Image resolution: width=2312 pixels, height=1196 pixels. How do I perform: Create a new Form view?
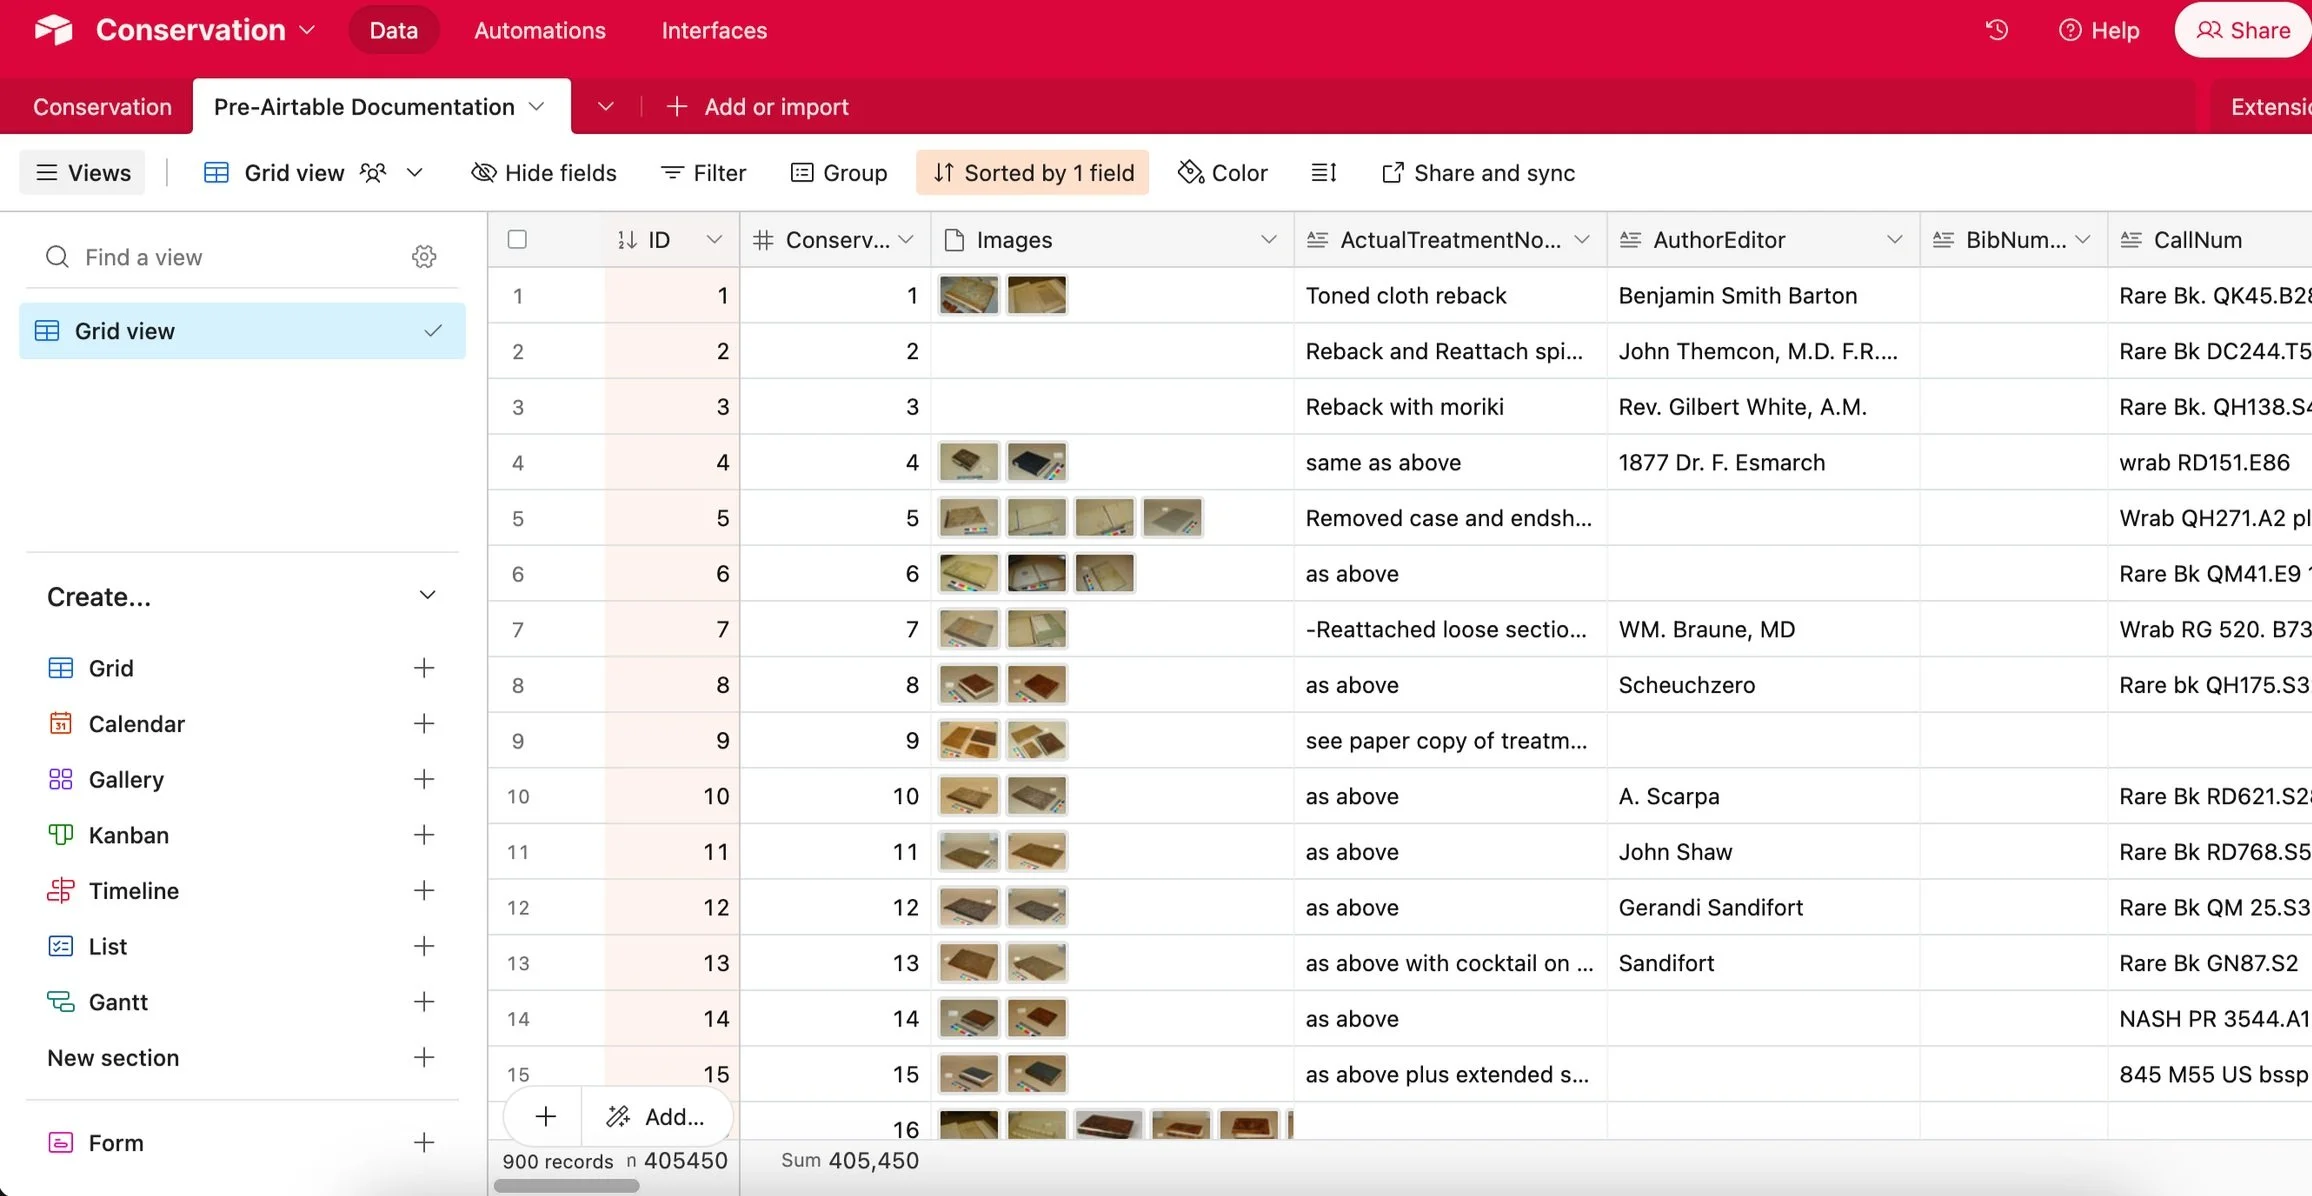(x=424, y=1142)
